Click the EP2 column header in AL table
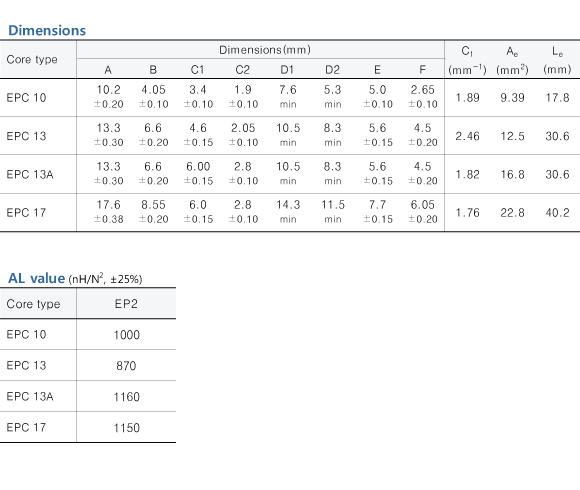The height and width of the screenshot is (490, 580). [x=126, y=304]
